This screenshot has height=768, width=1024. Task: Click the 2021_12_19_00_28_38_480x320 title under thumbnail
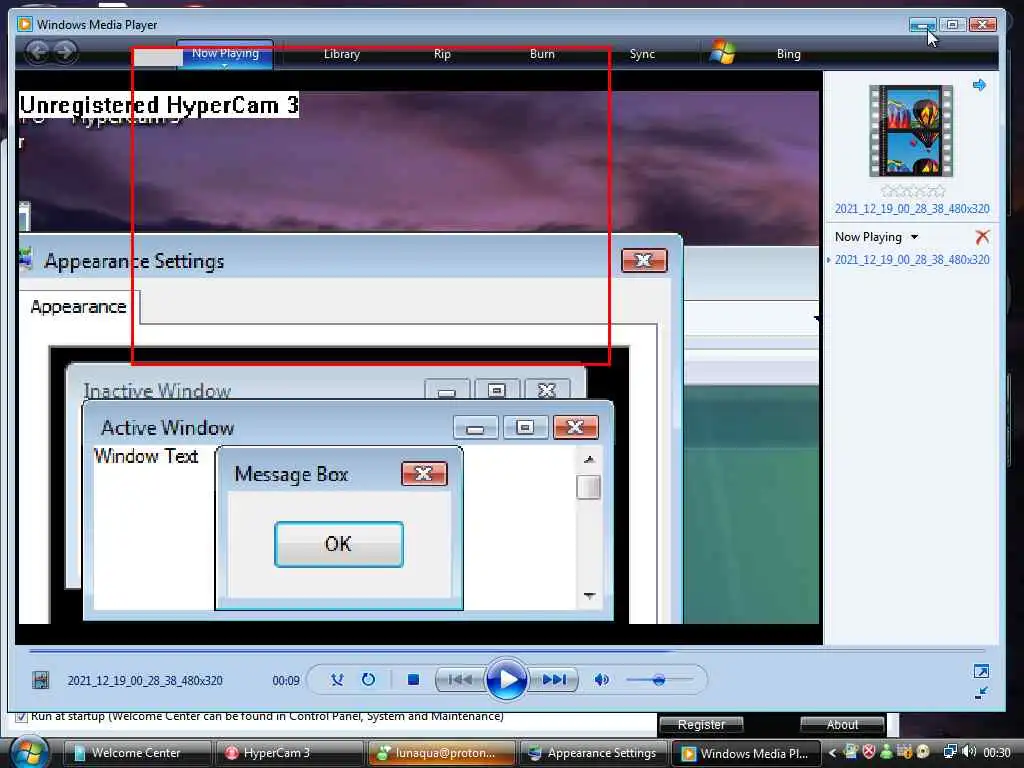pos(912,209)
